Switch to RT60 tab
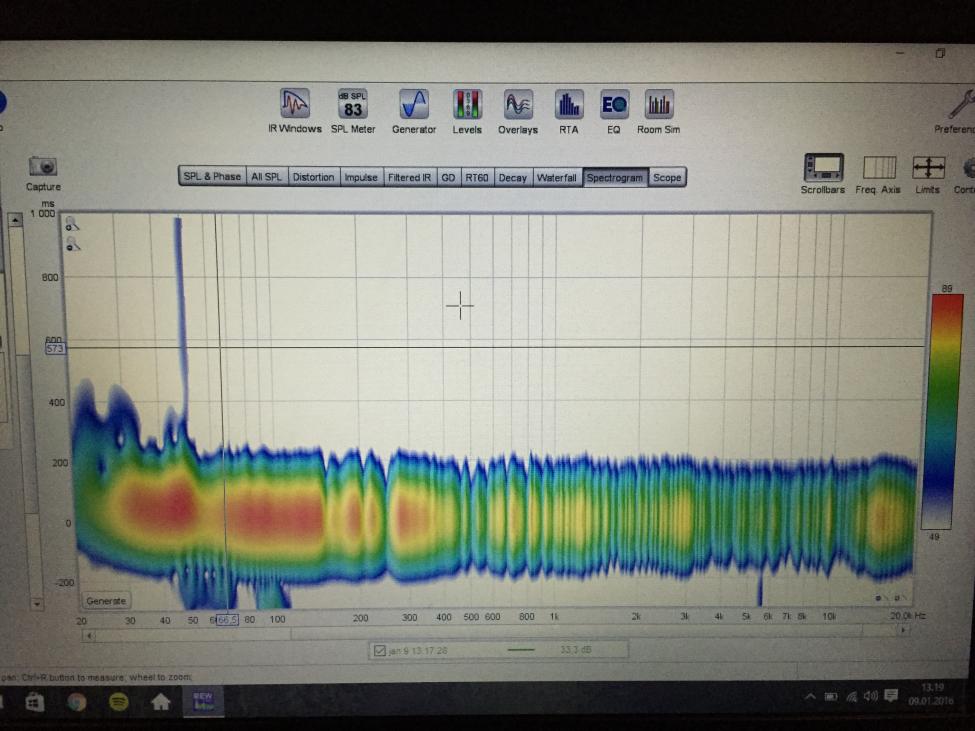 point(477,177)
